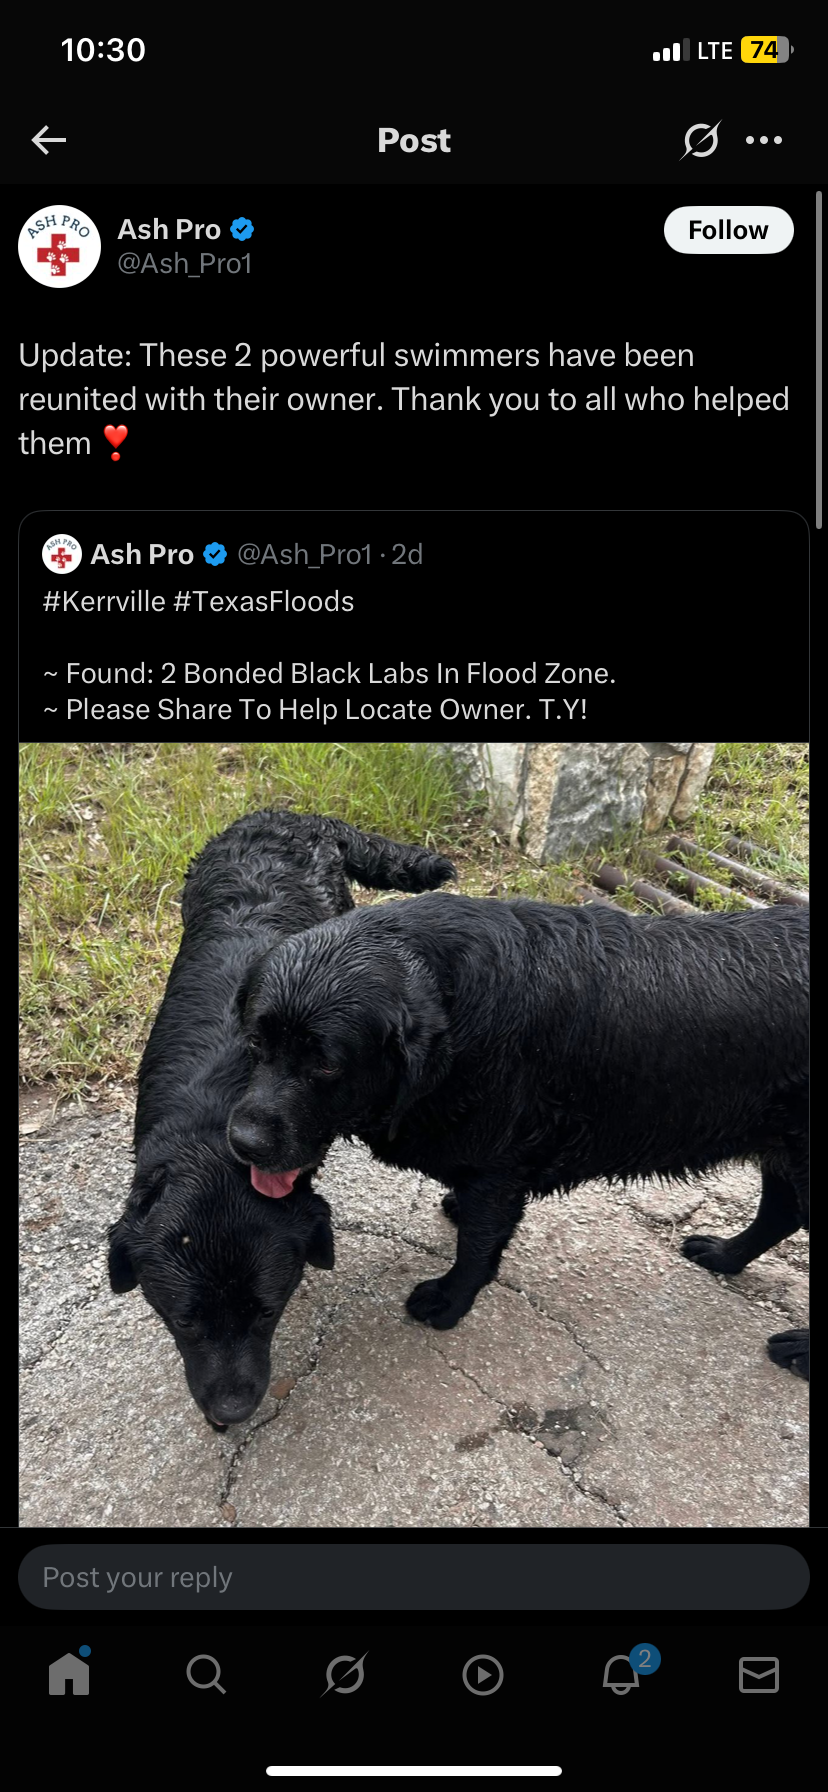Open the video play tab
The width and height of the screenshot is (828, 1792).
(483, 1674)
